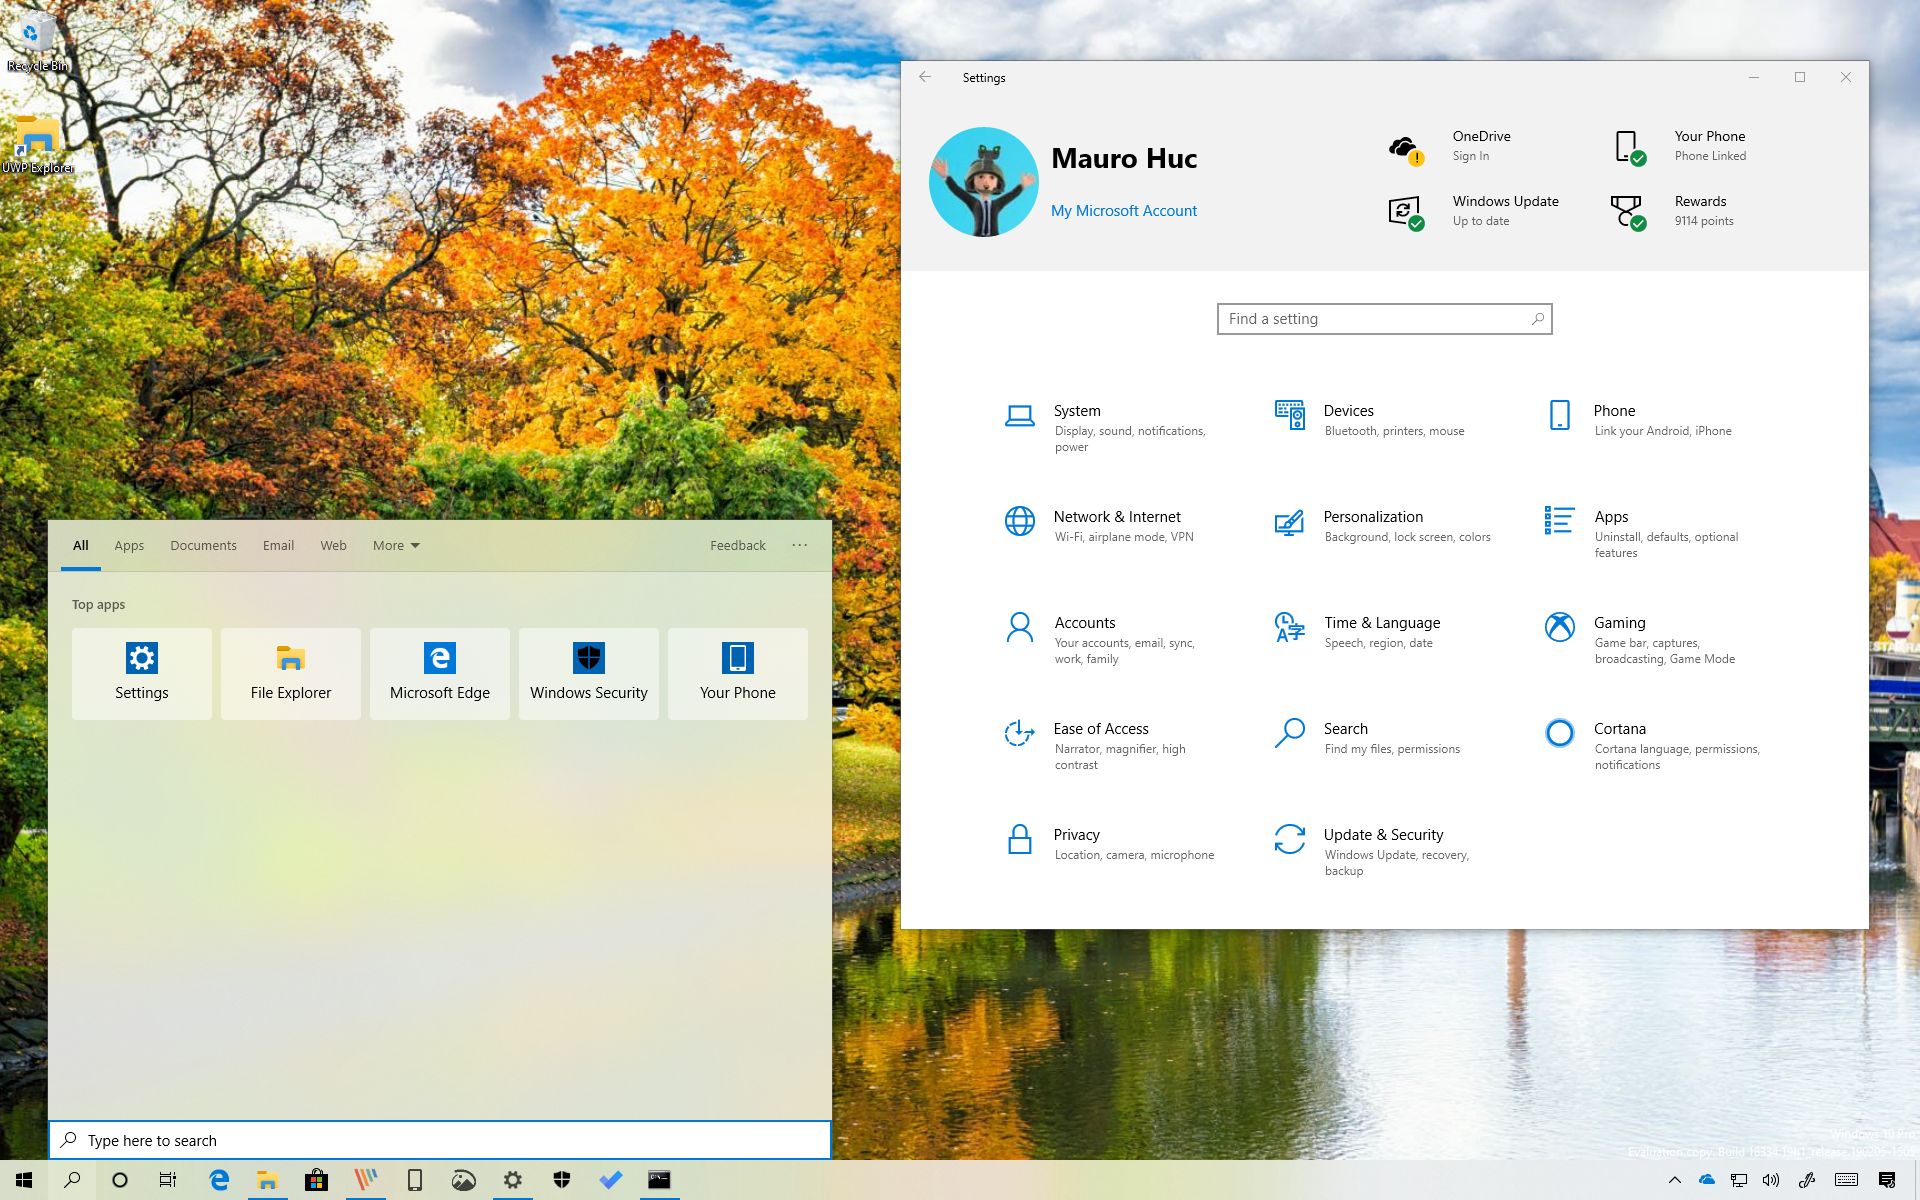This screenshot has width=1920, height=1200.
Task: Click the Your Phone linked status icon
Action: [x=1629, y=147]
